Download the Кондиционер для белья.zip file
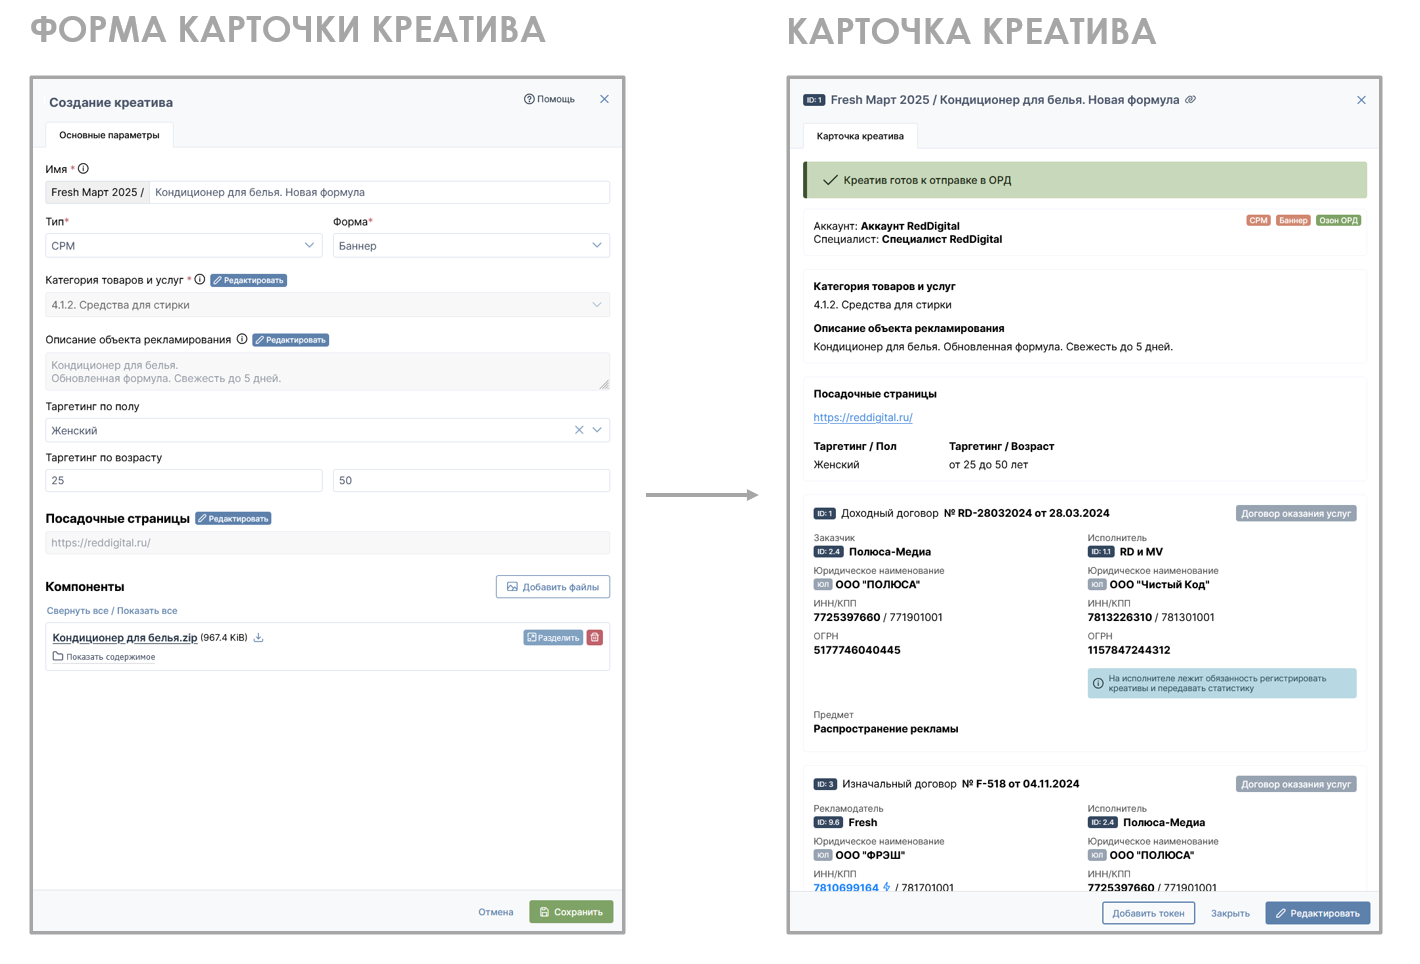The width and height of the screenshot is (1420, 964). tap(258, 638)
